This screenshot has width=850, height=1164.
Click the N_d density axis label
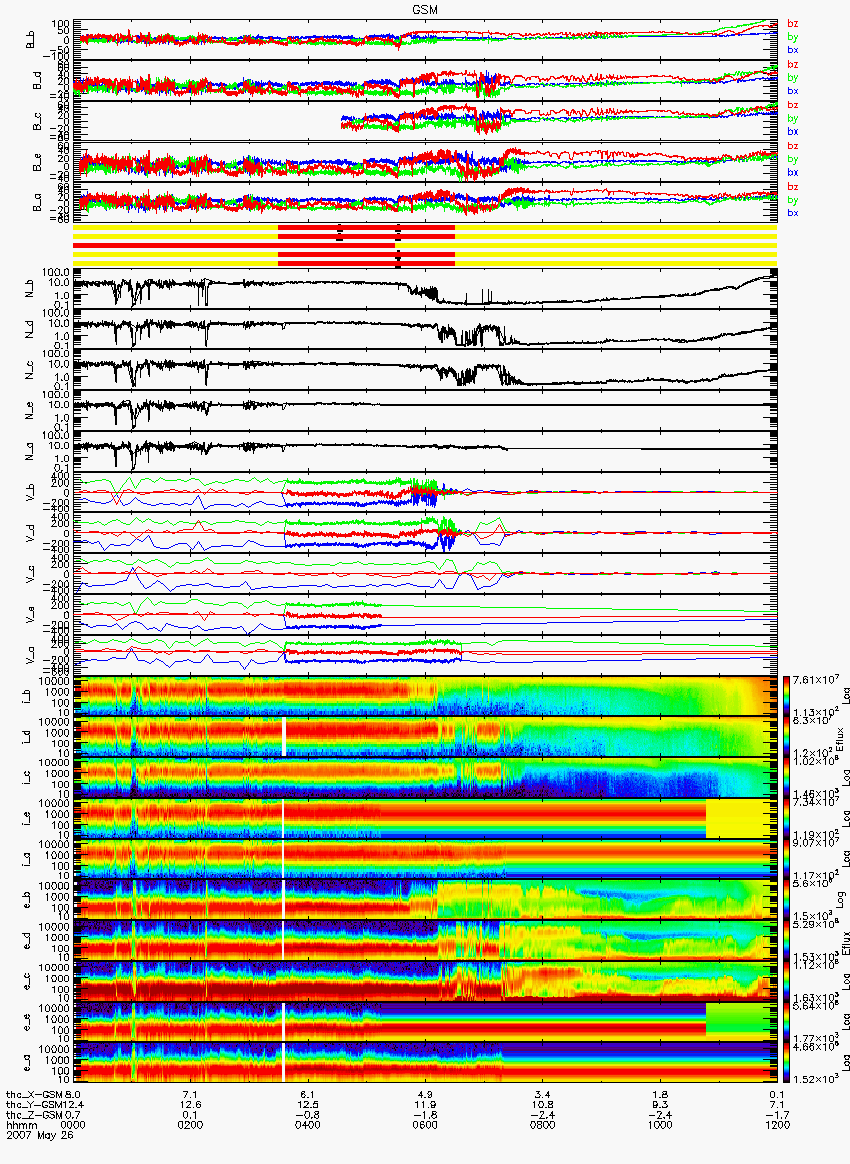pos(30,330)
